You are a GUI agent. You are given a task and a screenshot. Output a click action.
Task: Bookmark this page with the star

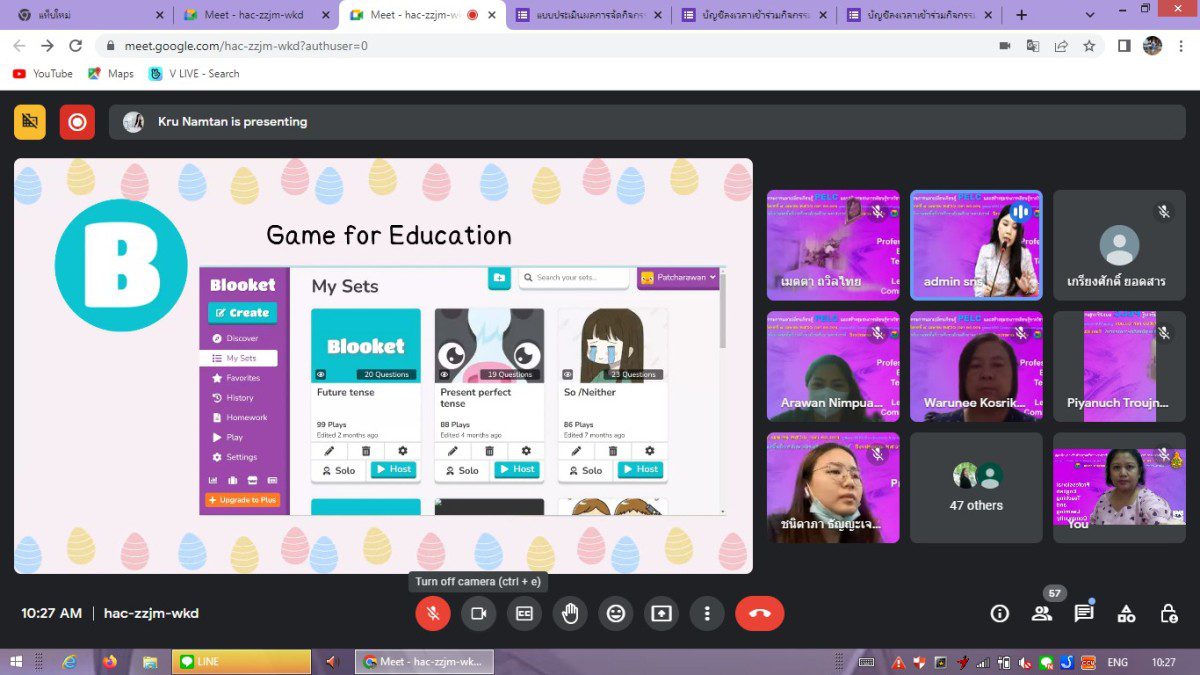(x=1089, y=46)
